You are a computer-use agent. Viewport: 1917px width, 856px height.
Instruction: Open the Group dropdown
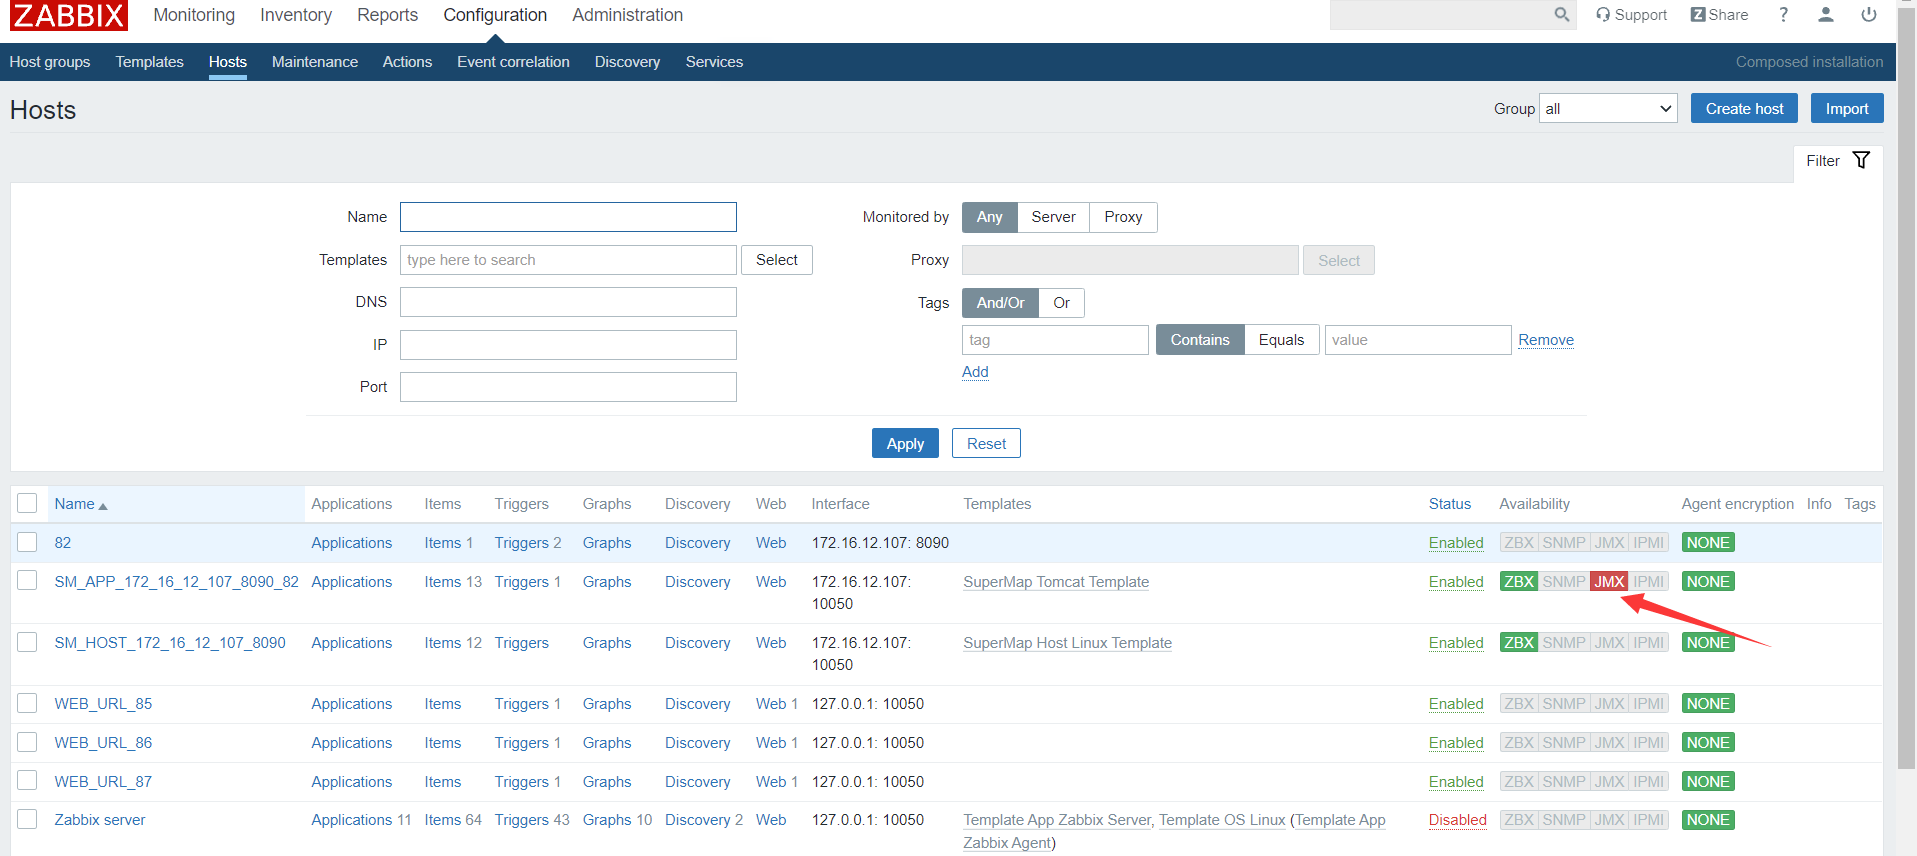(x=1608, y=108)
